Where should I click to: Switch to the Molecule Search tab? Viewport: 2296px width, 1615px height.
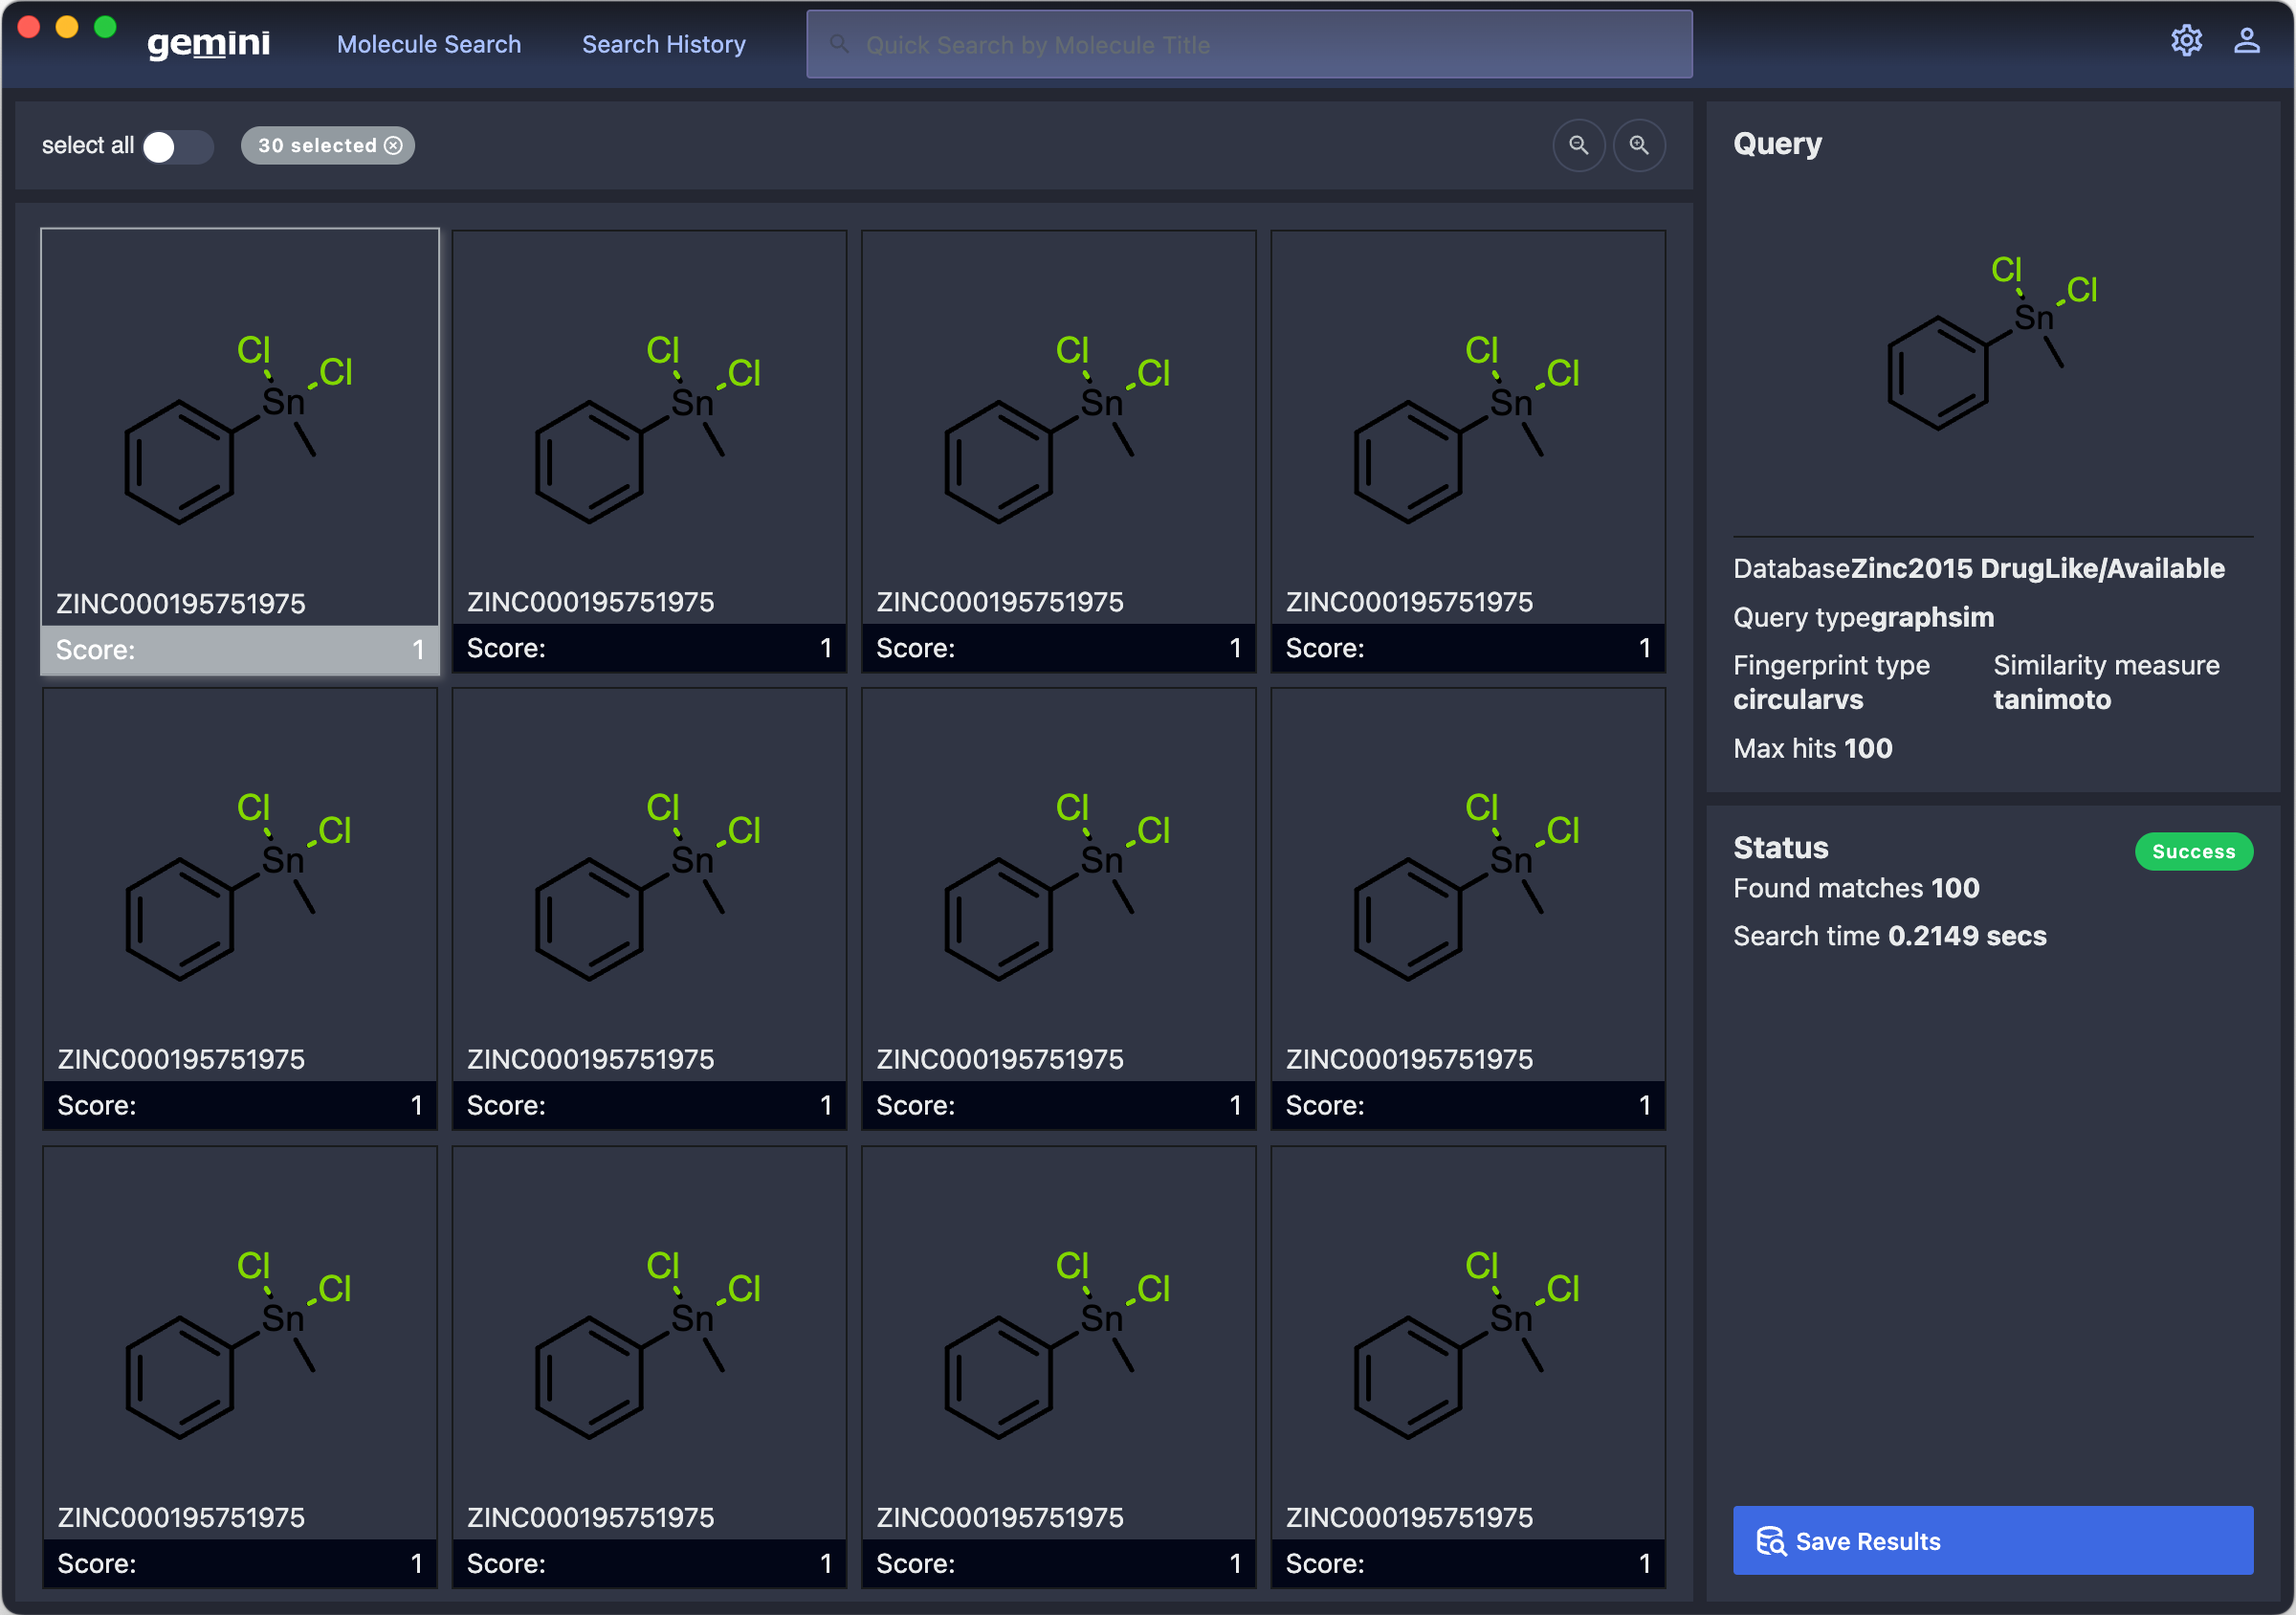(428, 44)
